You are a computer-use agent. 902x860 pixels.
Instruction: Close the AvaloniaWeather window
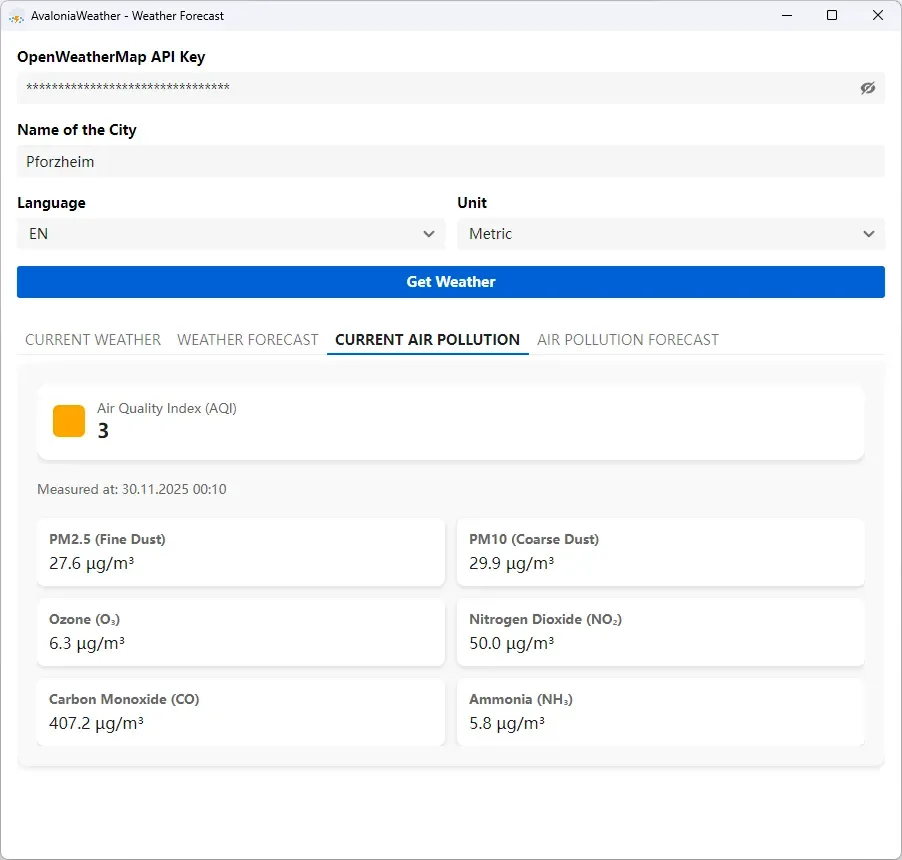click(x=878, y=15)
